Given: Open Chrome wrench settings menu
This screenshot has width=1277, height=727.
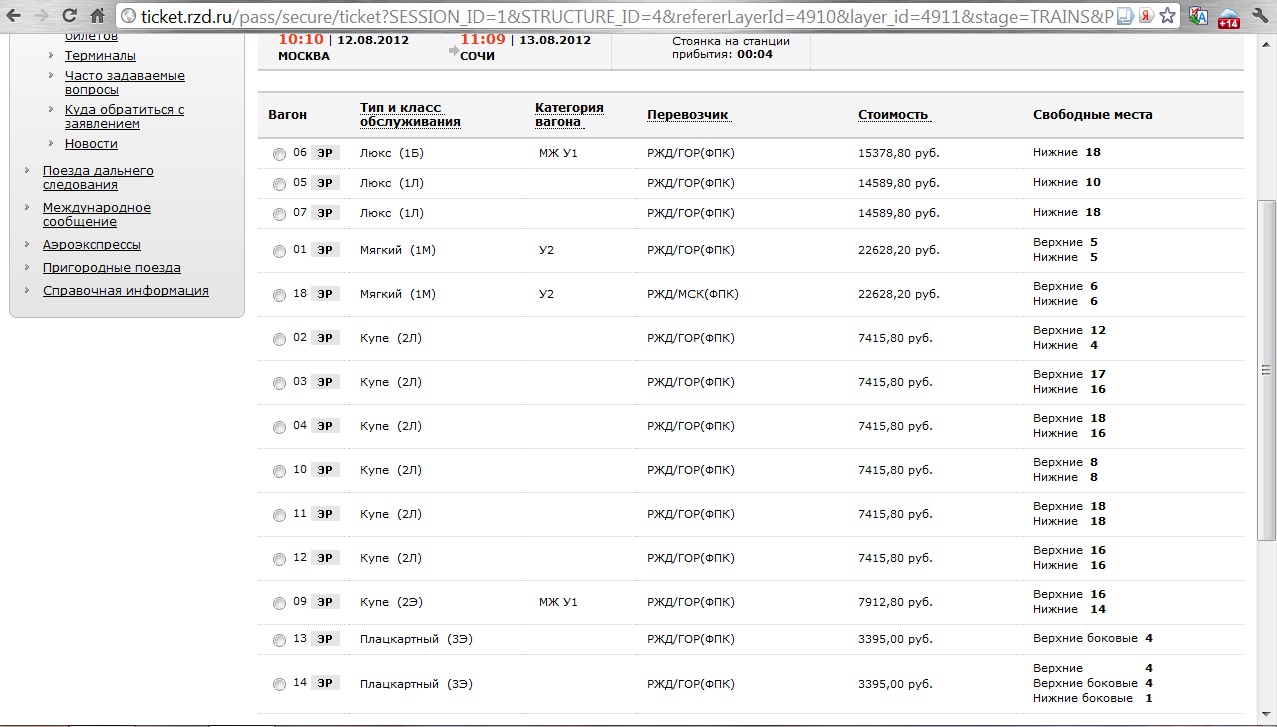Looking at the screenshot, I should click(x=1259, y=16).
